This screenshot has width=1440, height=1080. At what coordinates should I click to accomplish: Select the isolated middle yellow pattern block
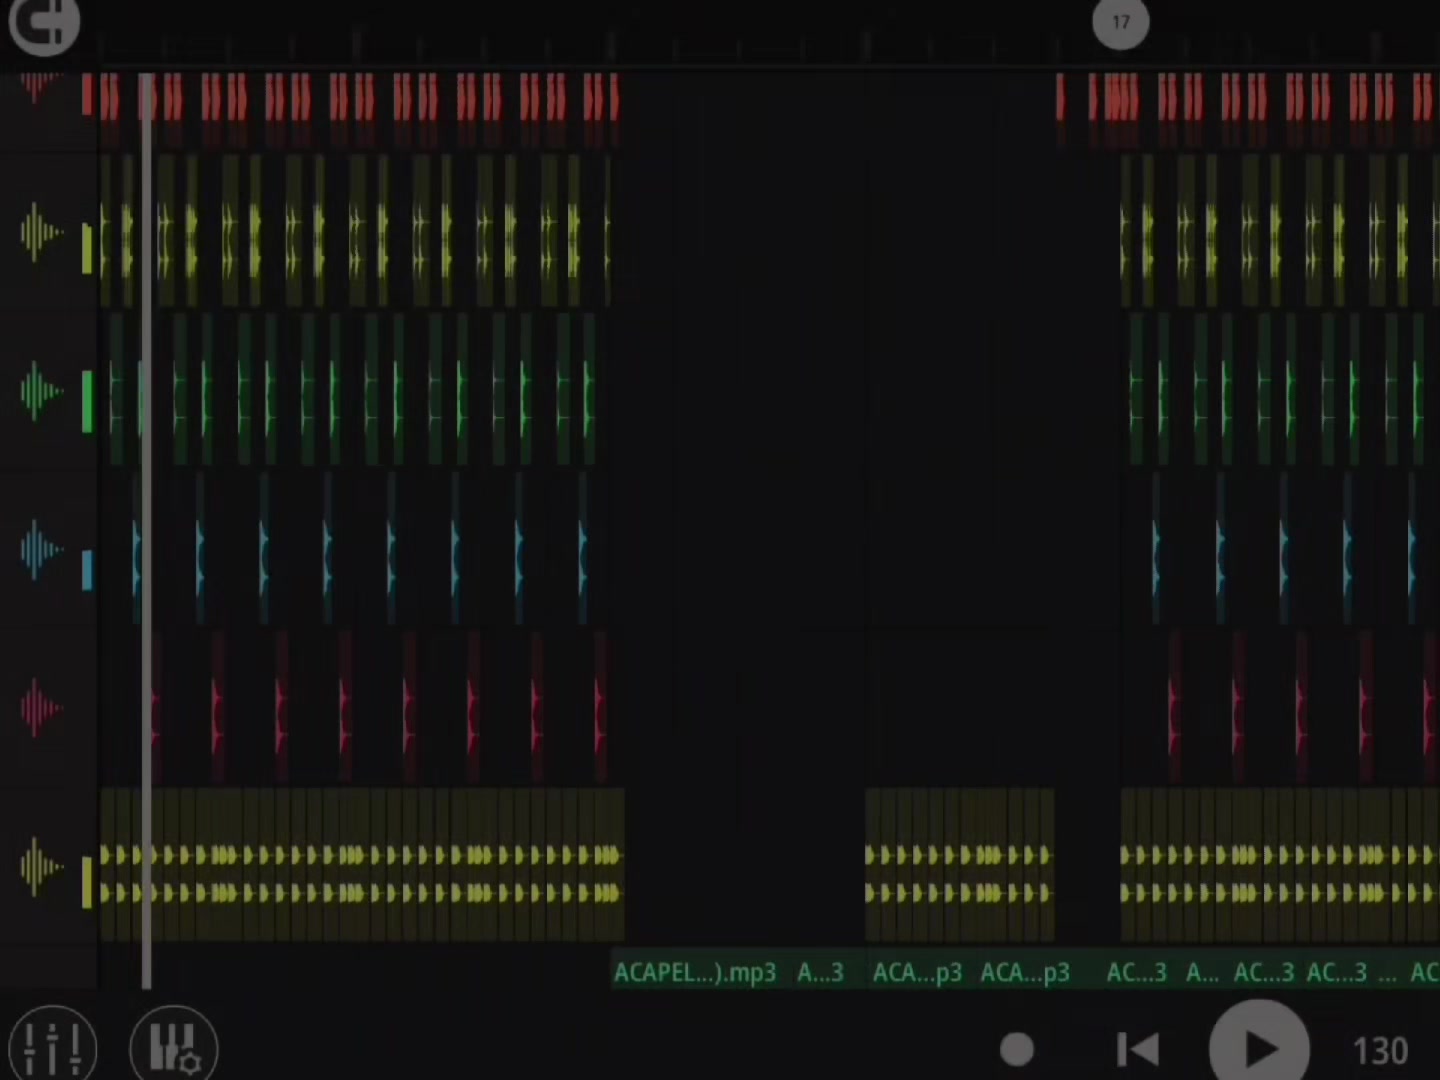(959, 864)
